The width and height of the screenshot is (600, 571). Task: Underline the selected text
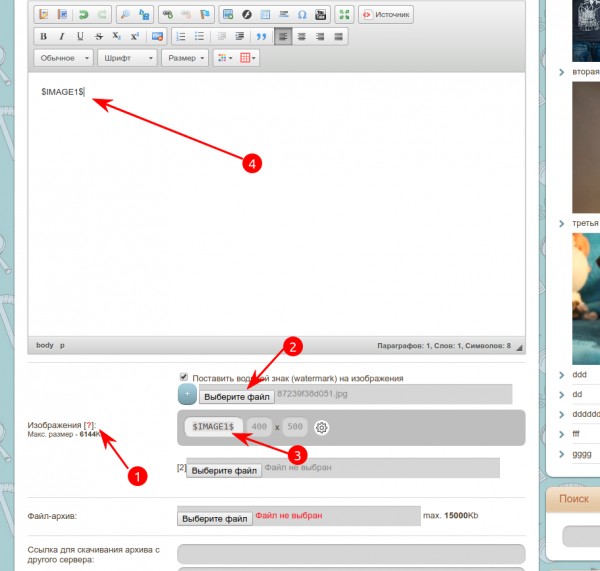pyautogui.click(x=80, y=36)
